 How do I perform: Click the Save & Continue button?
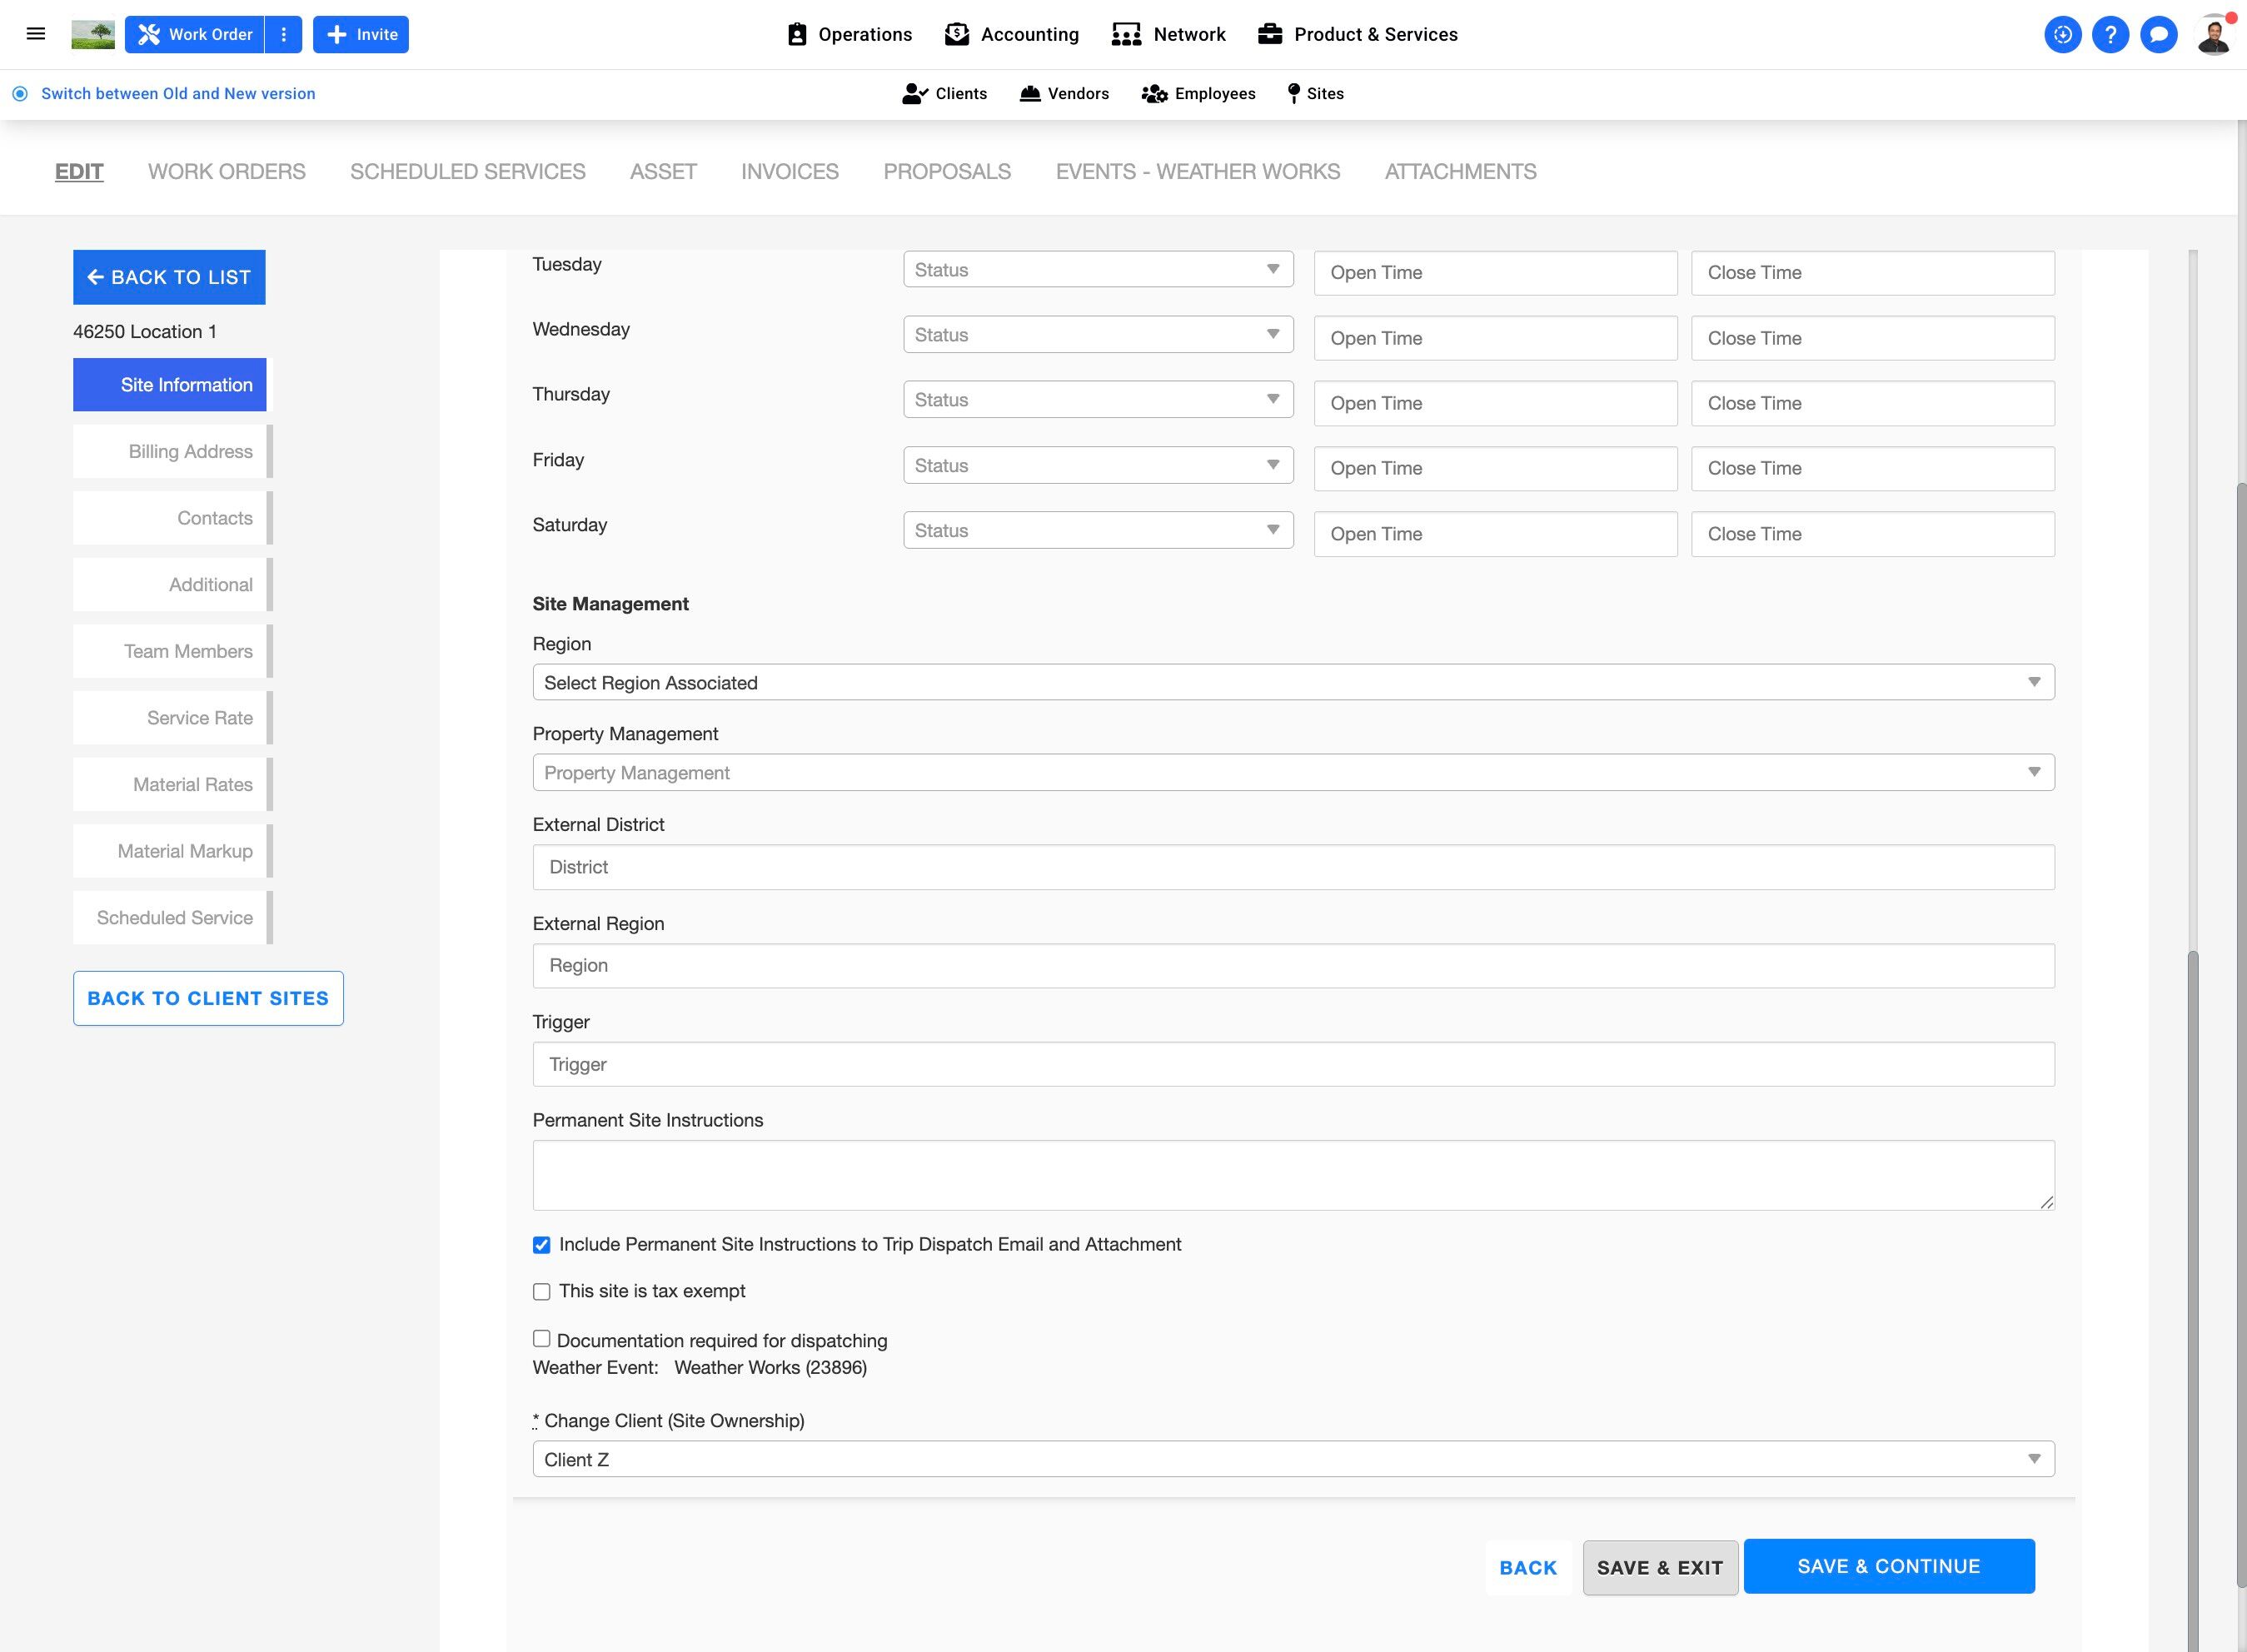(1888, 1566)
